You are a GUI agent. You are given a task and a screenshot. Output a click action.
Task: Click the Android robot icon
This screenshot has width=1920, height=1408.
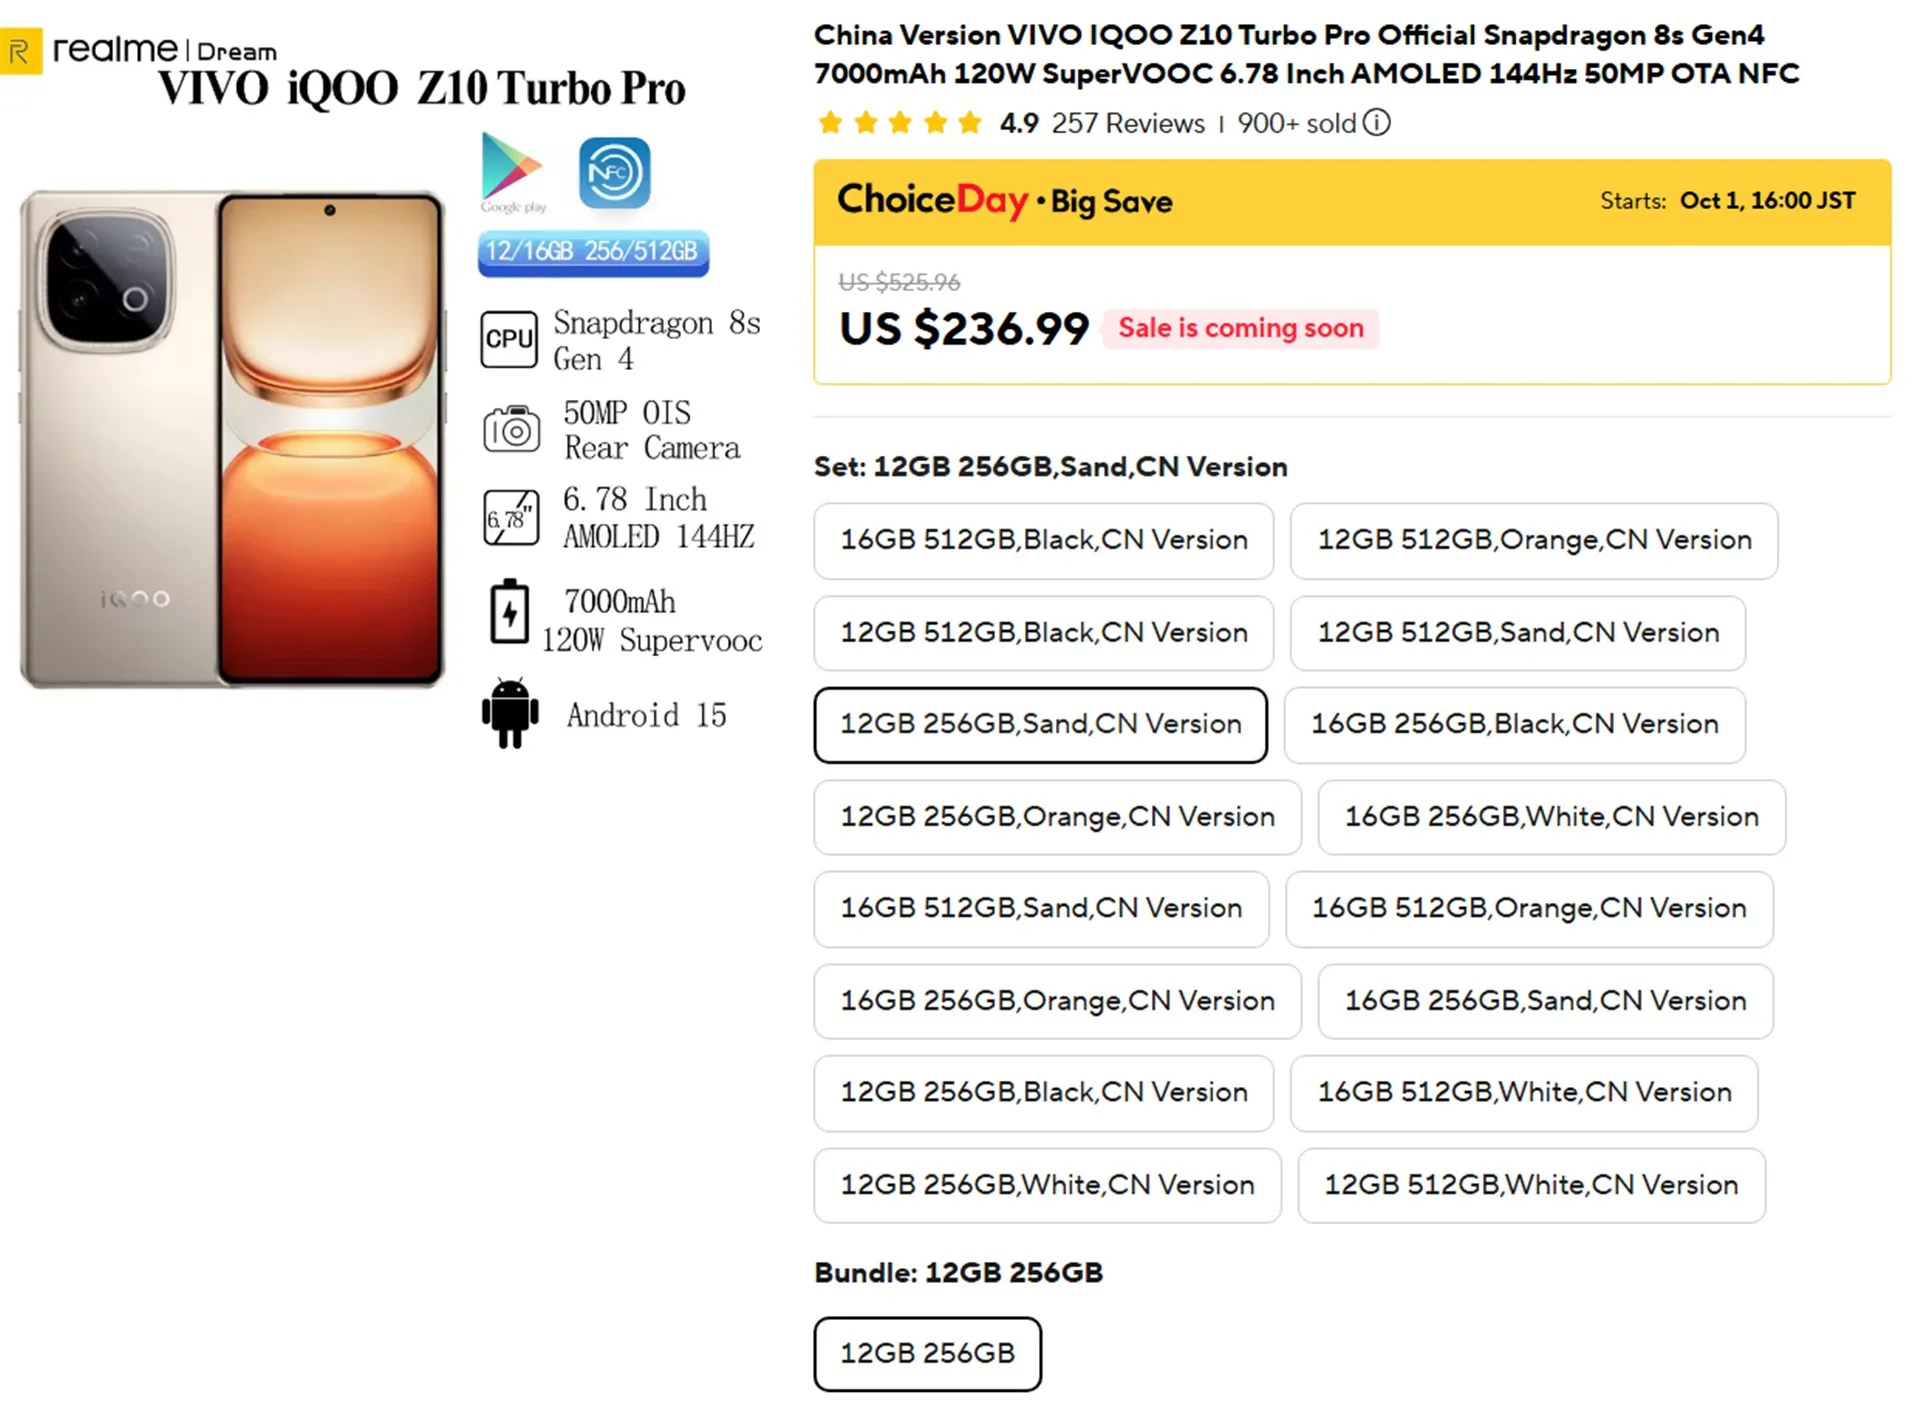[510, 713]
